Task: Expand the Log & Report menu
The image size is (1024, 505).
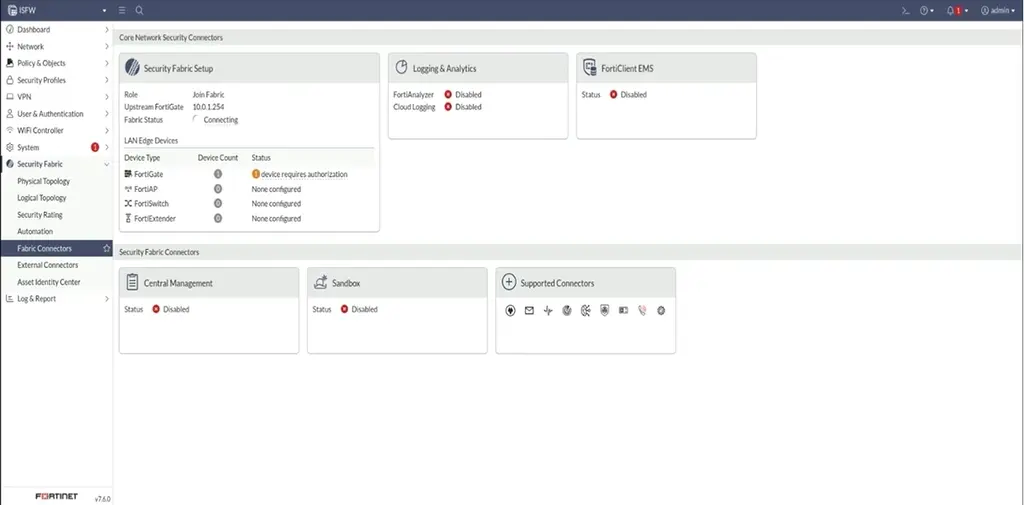Action: [56, 299]
